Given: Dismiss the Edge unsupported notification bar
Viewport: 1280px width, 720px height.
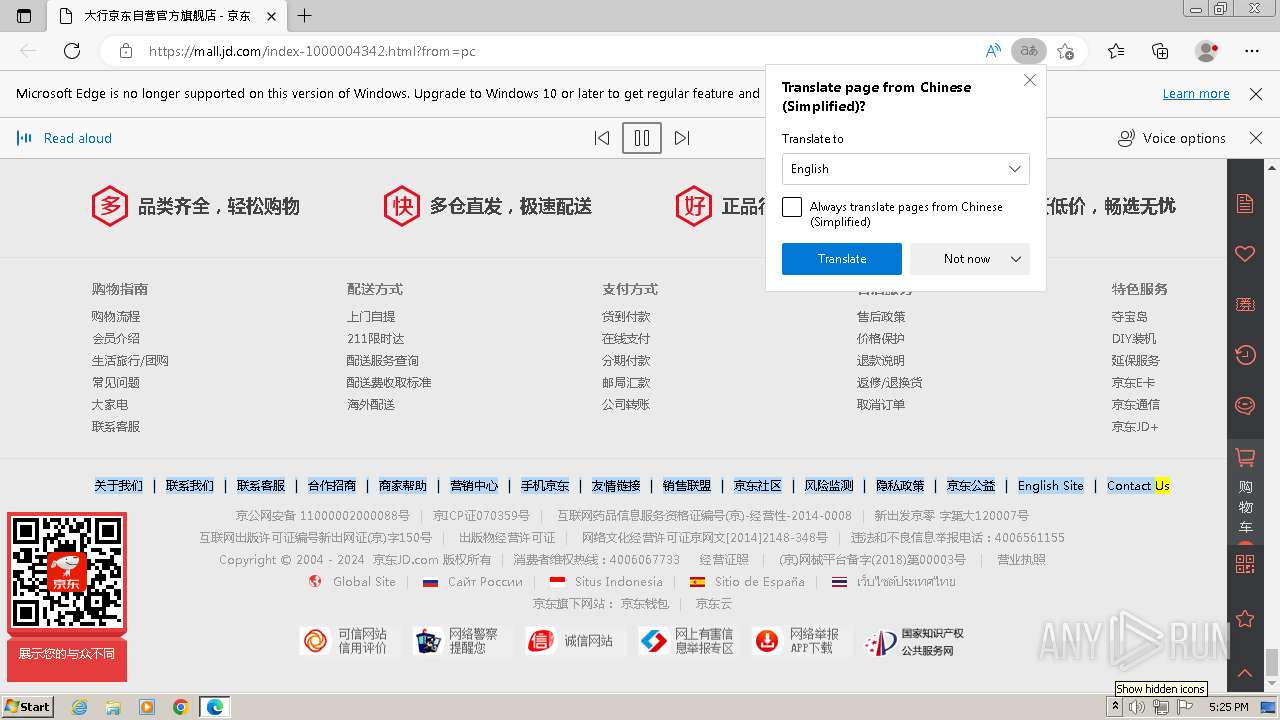Looking at the screenshot, I should [1256, 94].
